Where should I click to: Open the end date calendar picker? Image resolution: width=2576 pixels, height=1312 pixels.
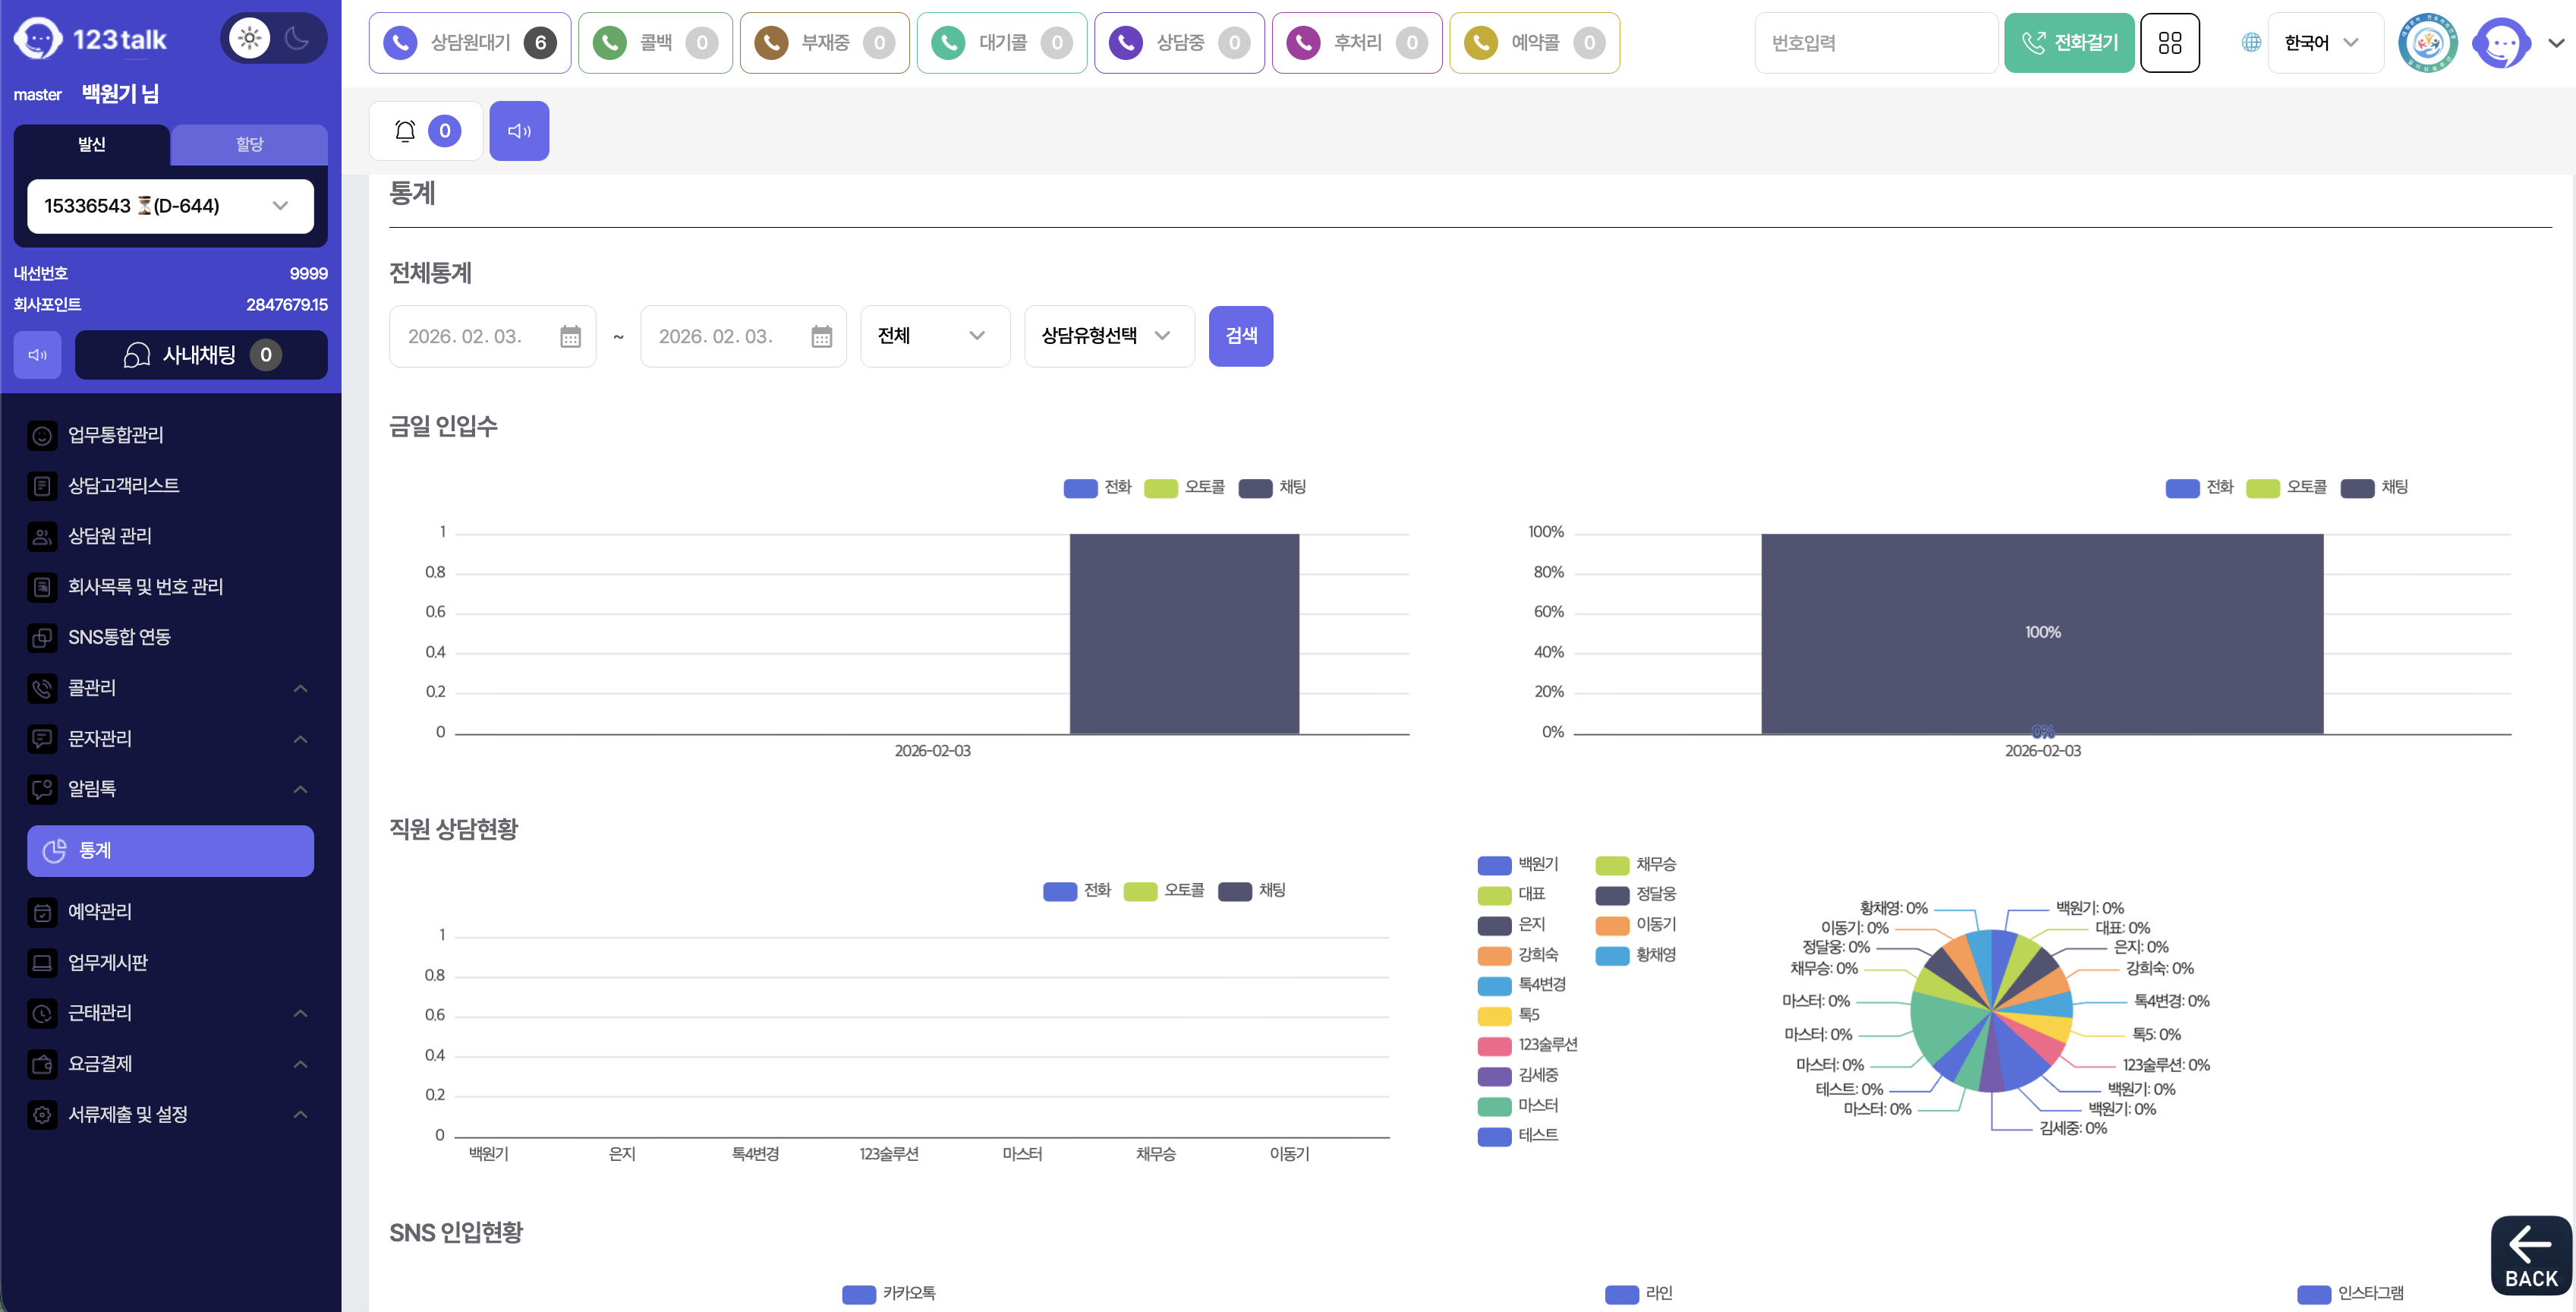pos(821,337)
